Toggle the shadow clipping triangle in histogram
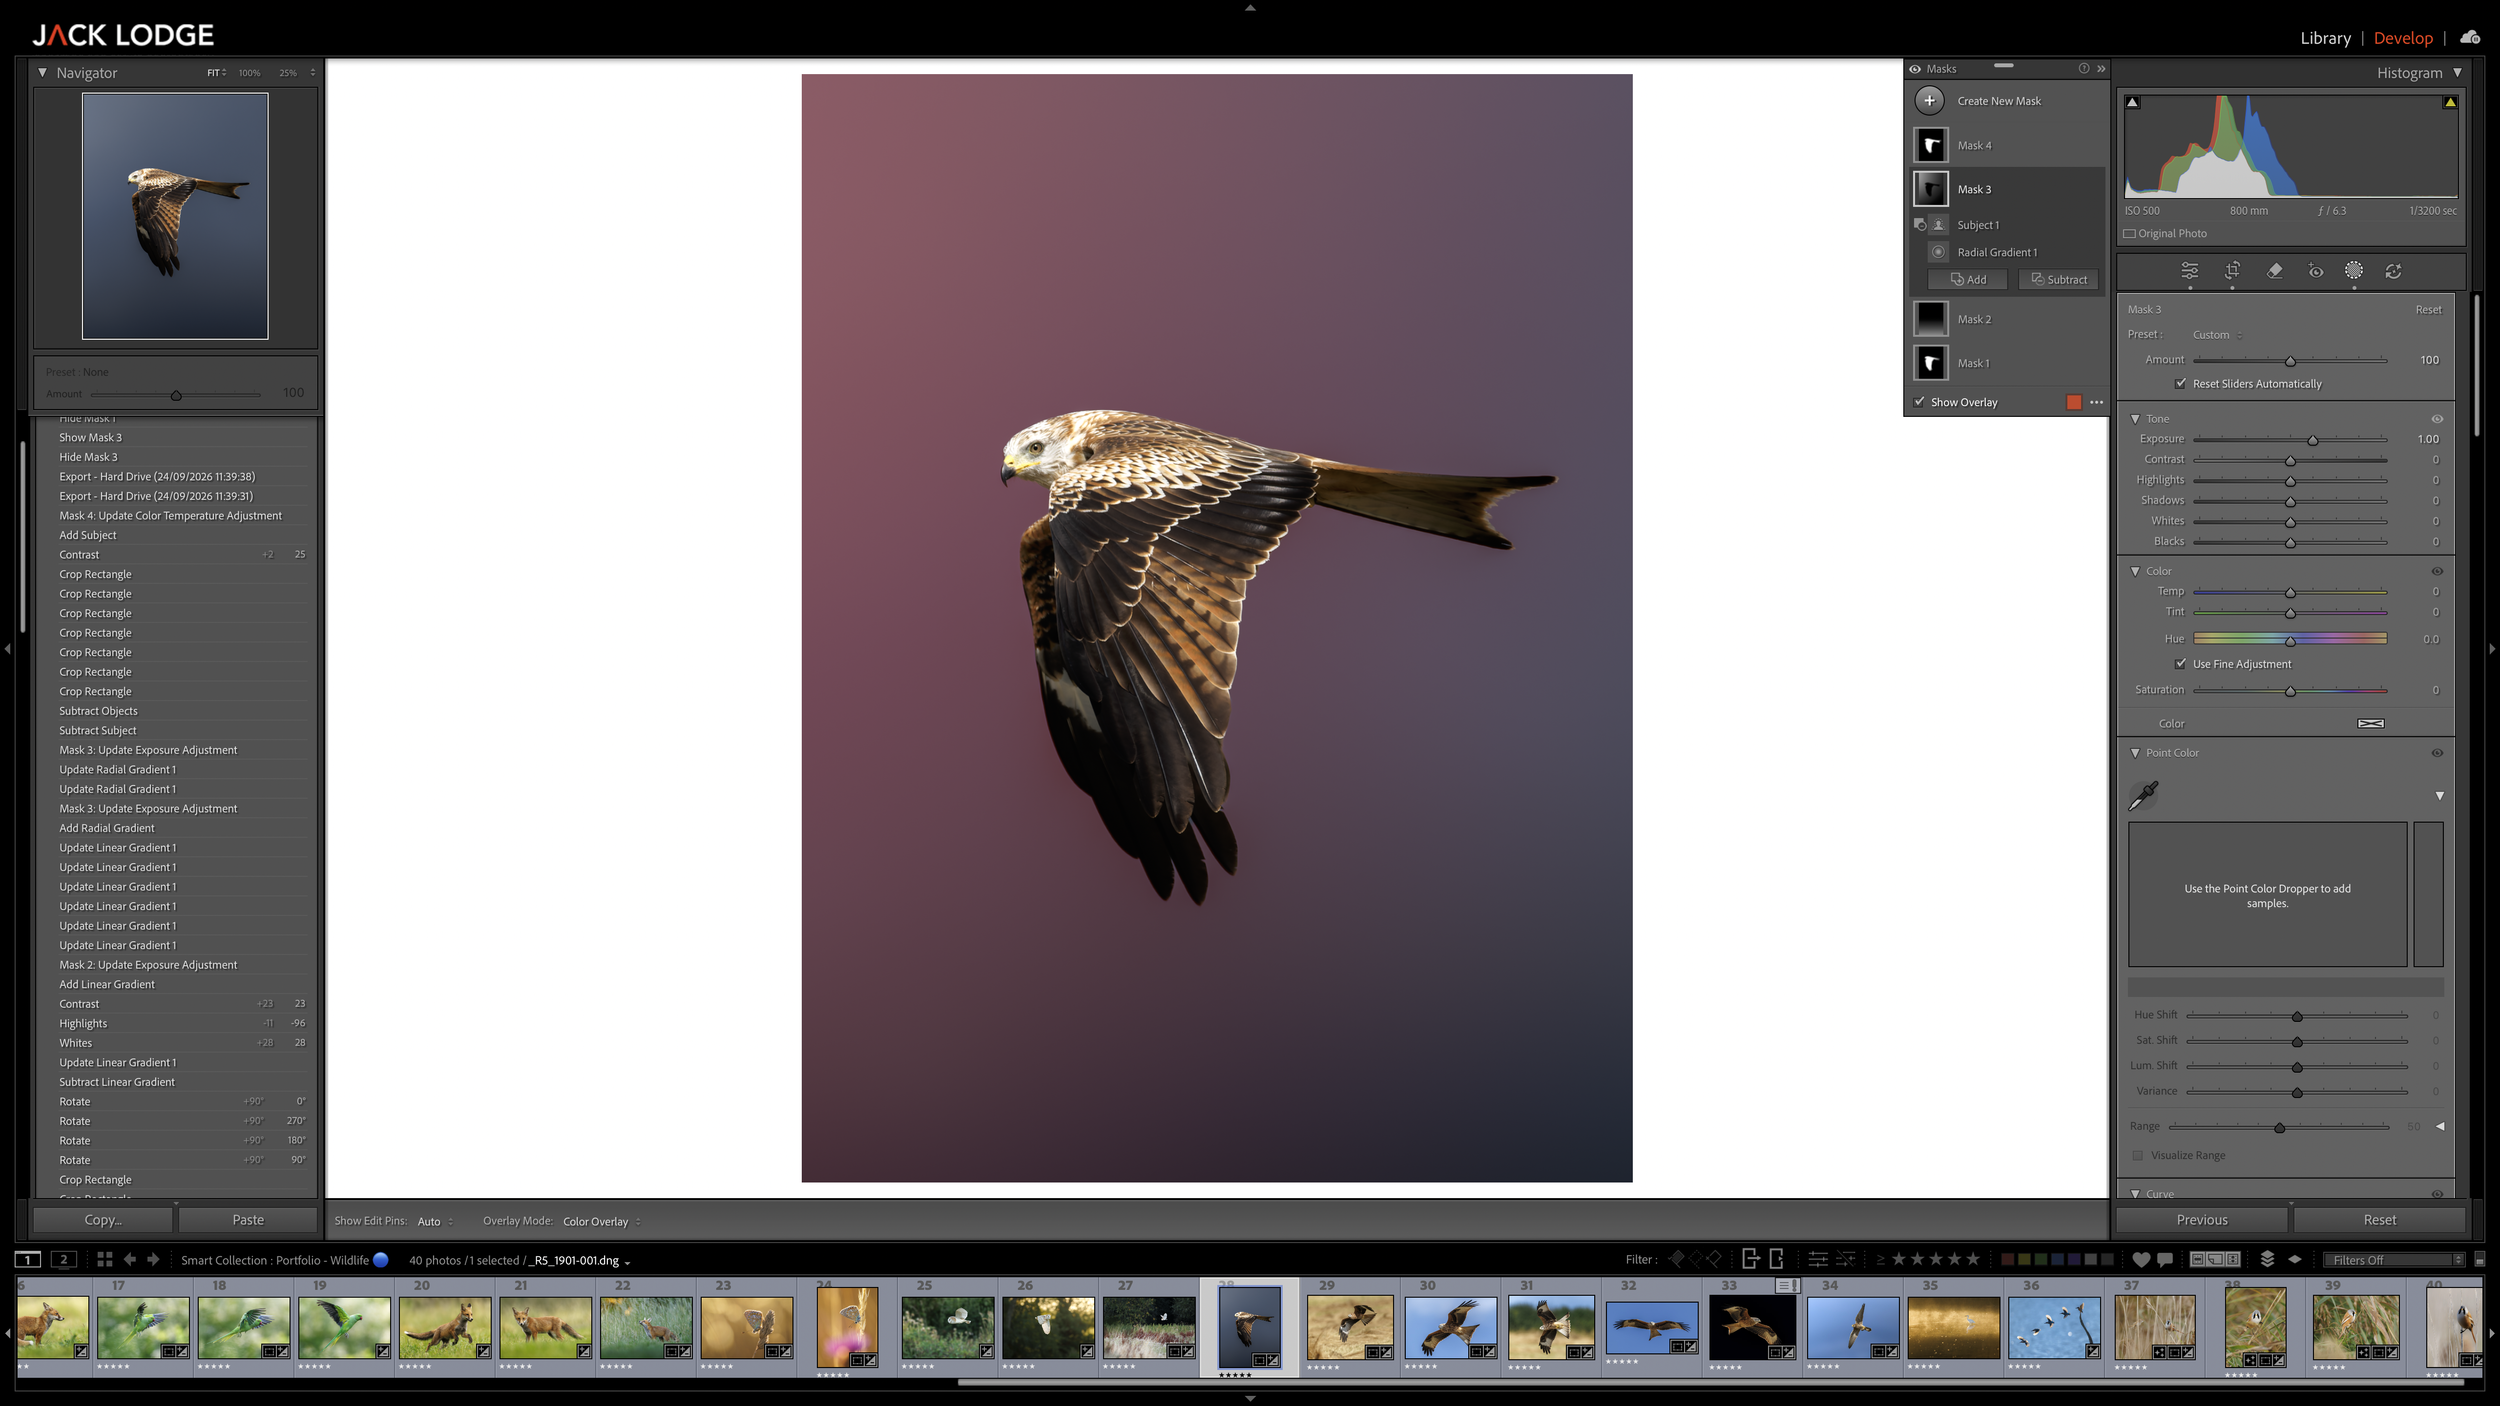The image size is (2500, 1406). coord(2132,102)
